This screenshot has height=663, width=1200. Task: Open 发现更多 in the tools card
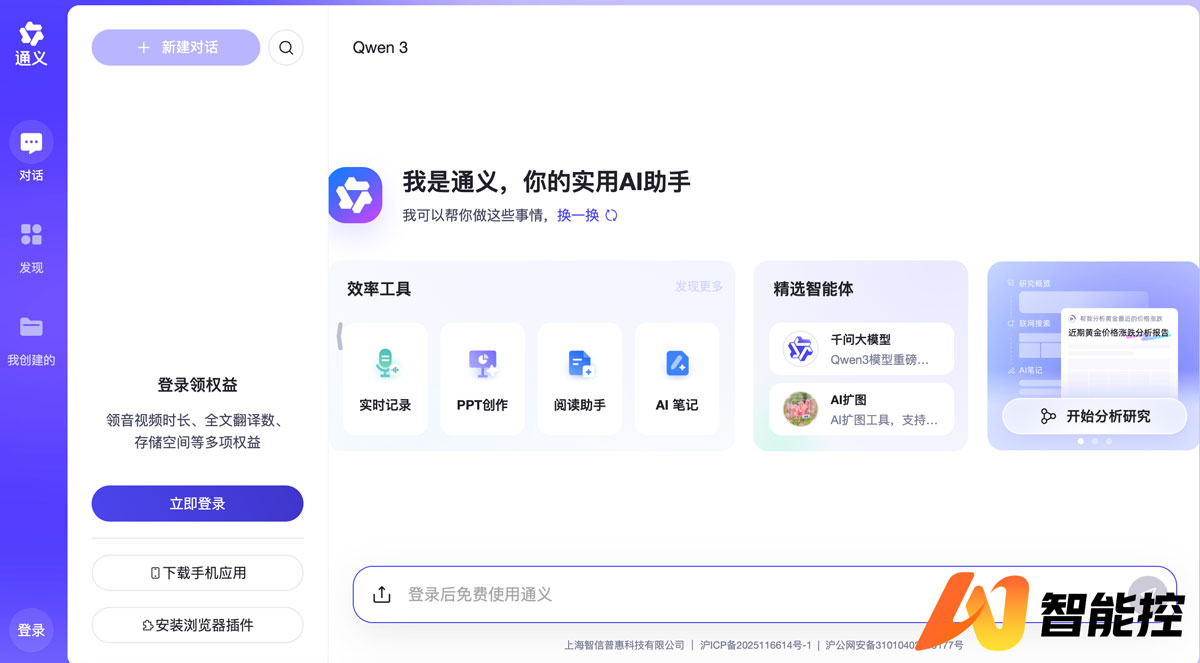698,286
